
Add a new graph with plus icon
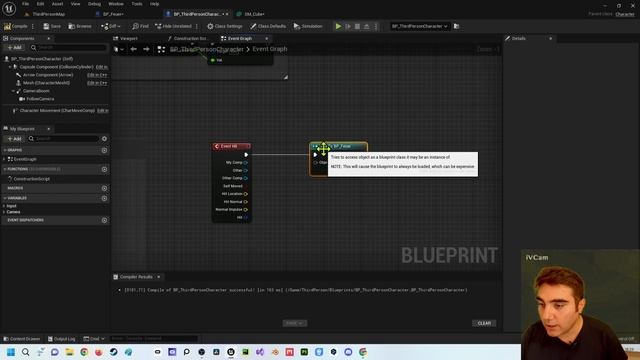tap(104, 150)
